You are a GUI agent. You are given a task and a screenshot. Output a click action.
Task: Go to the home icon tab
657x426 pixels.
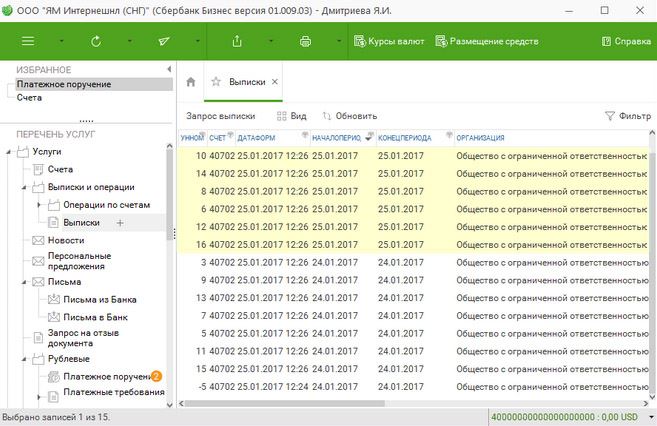191,82
